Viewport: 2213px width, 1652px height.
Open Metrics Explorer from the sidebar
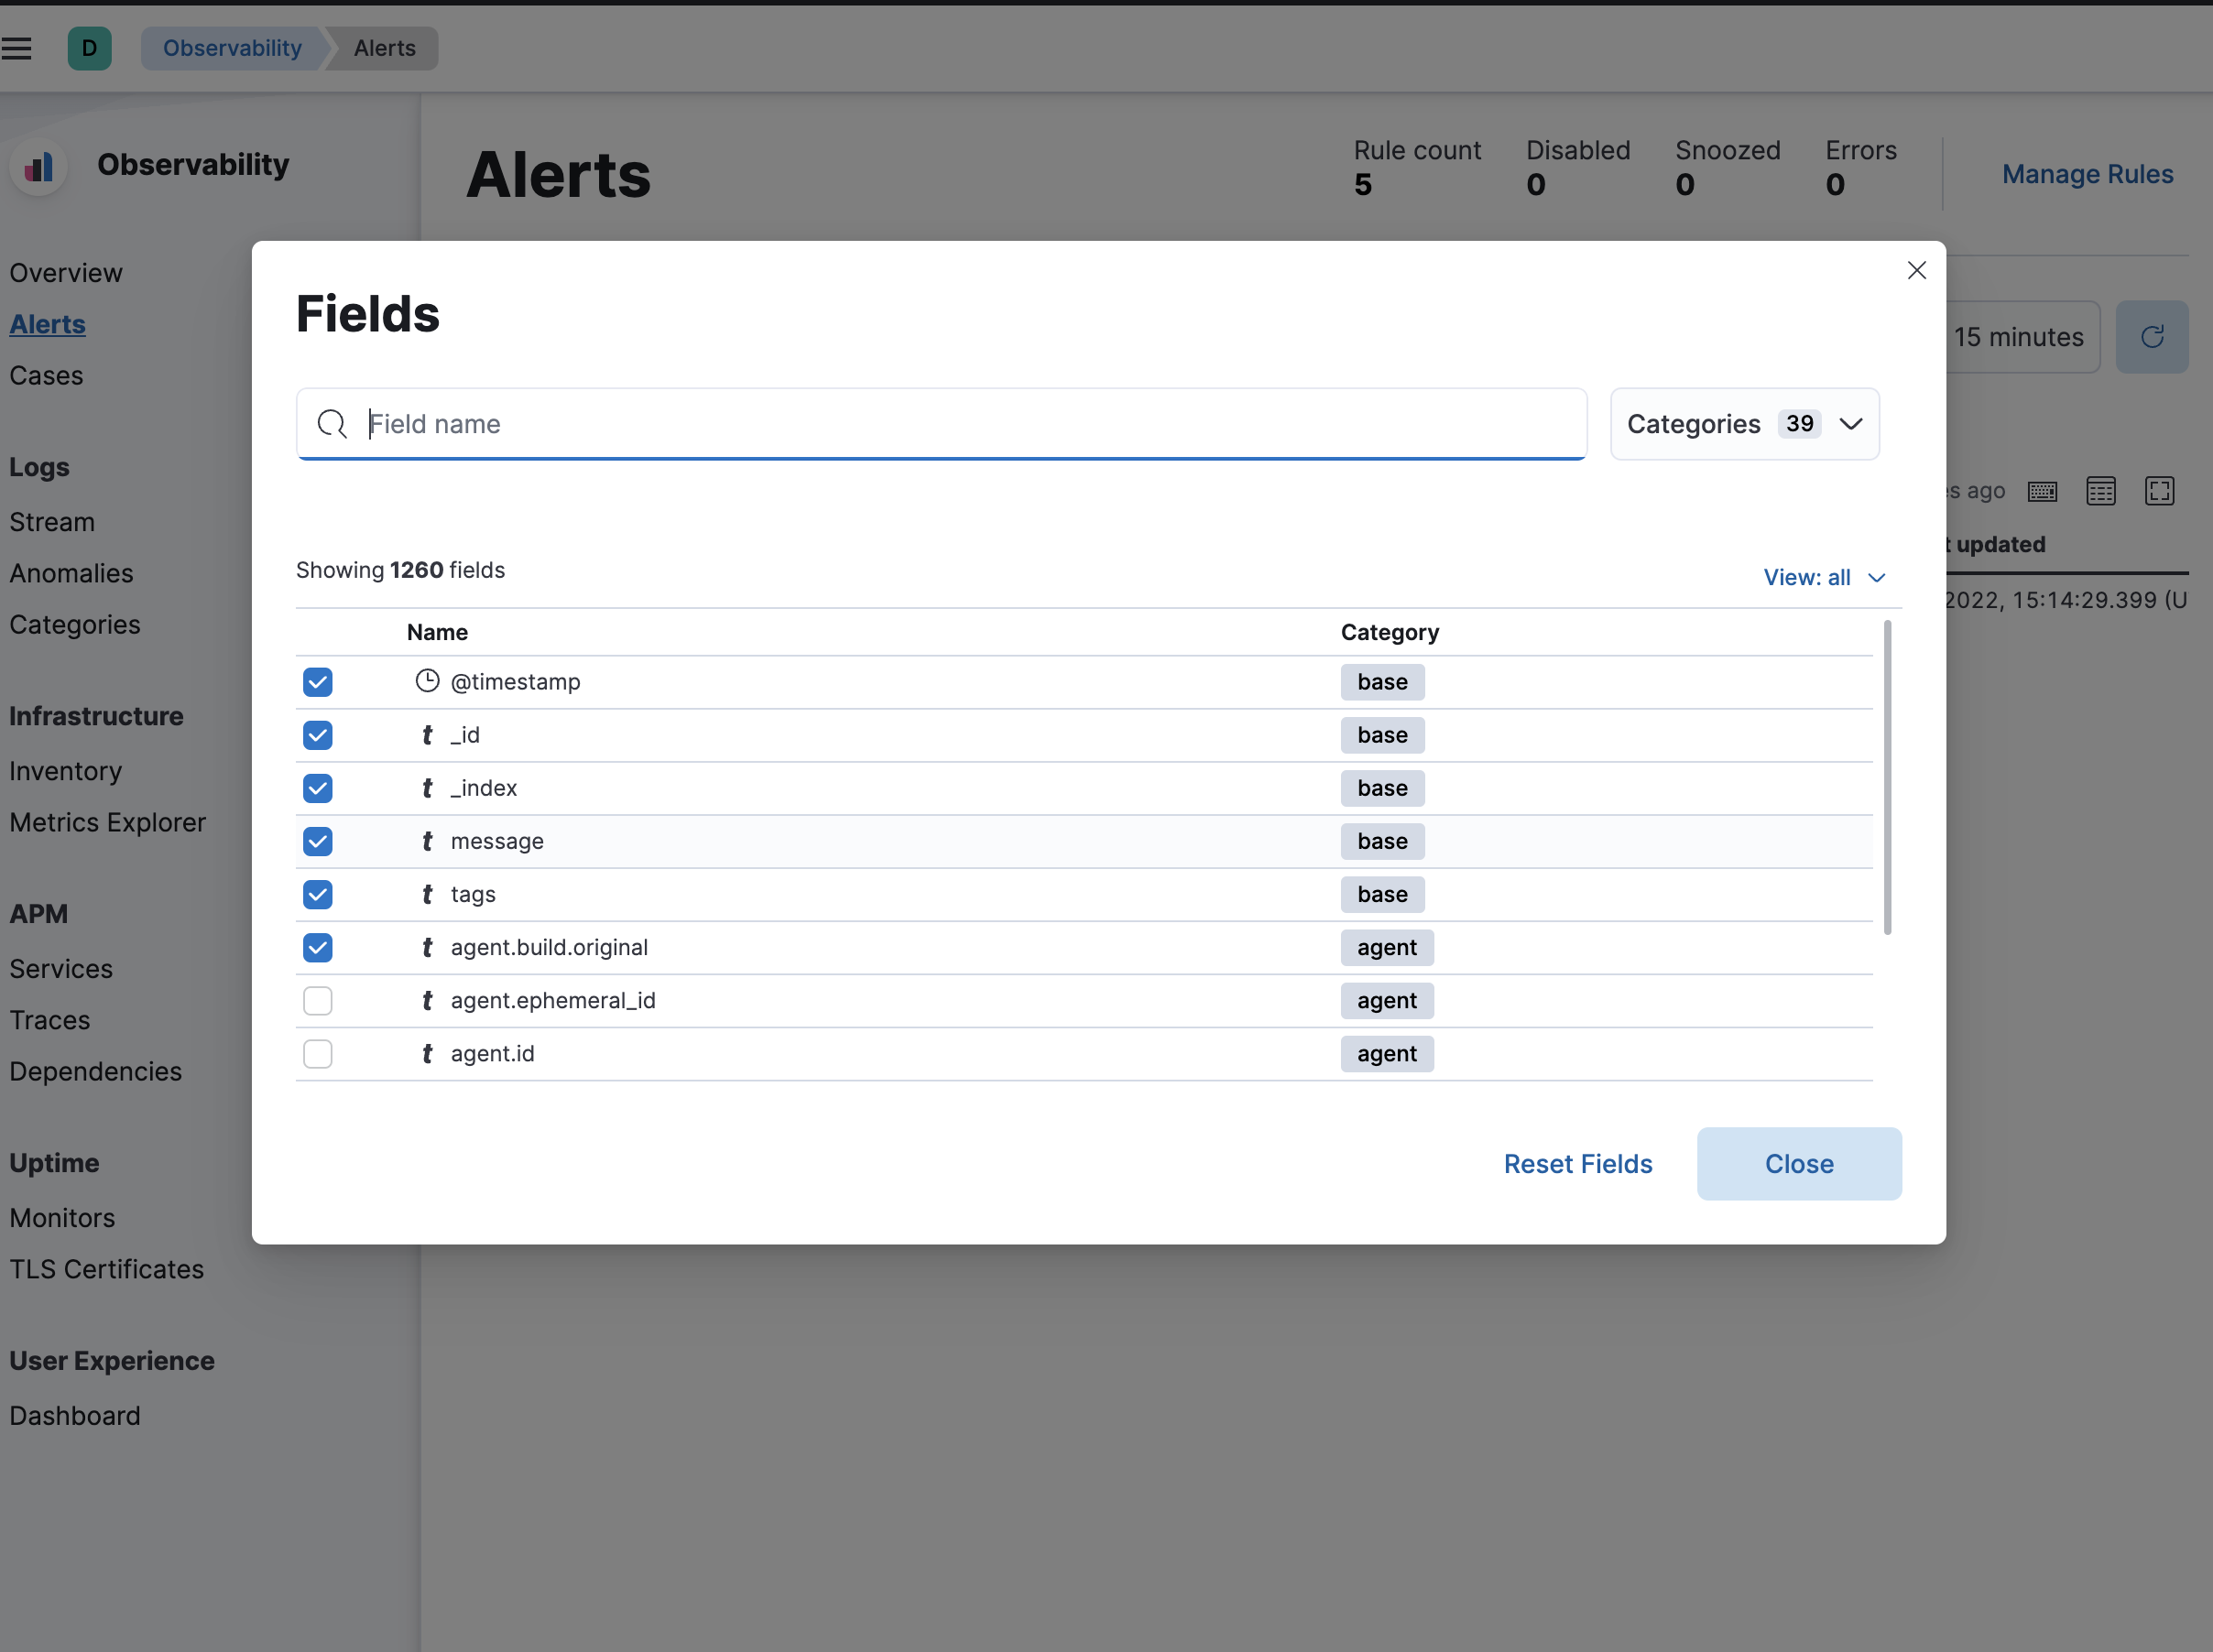point(108,822)
